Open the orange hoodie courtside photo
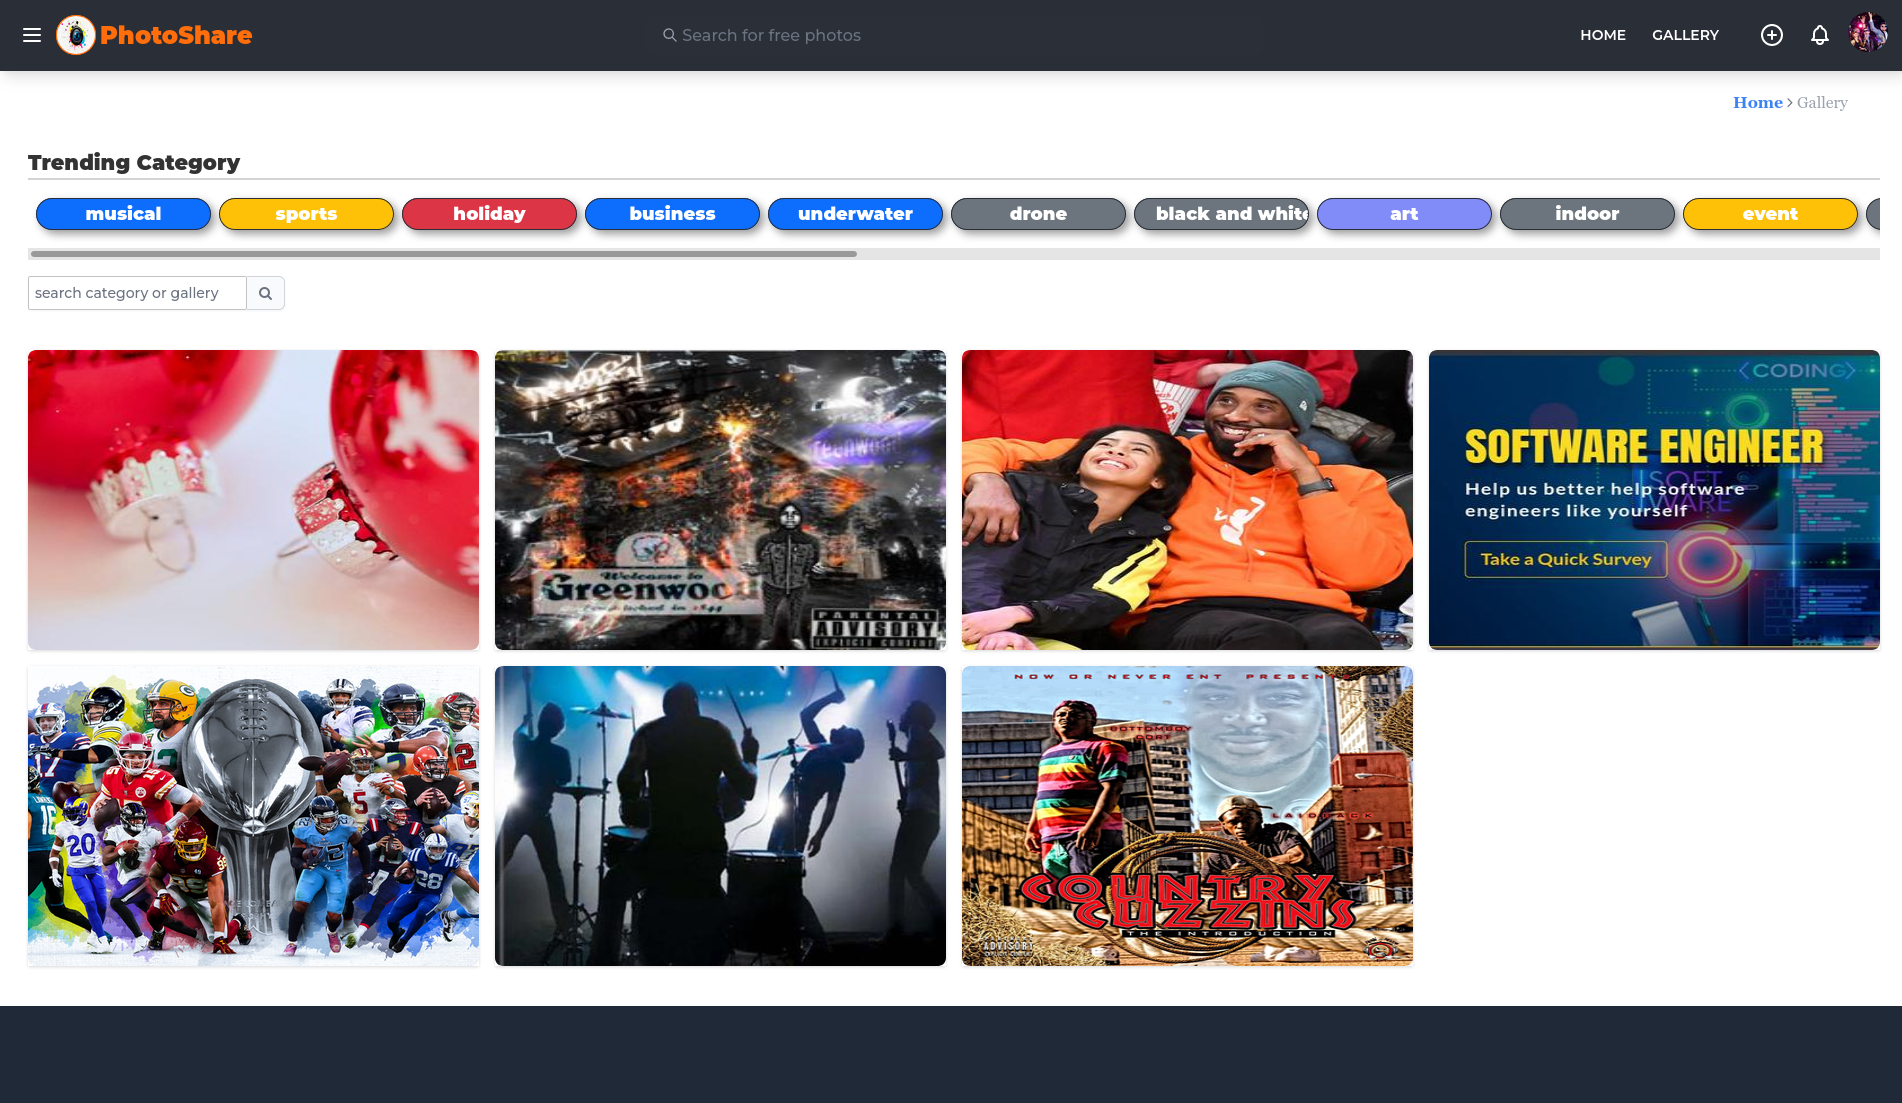Viewport: 1902px width, 1103px height. [x=1187, y=500]
